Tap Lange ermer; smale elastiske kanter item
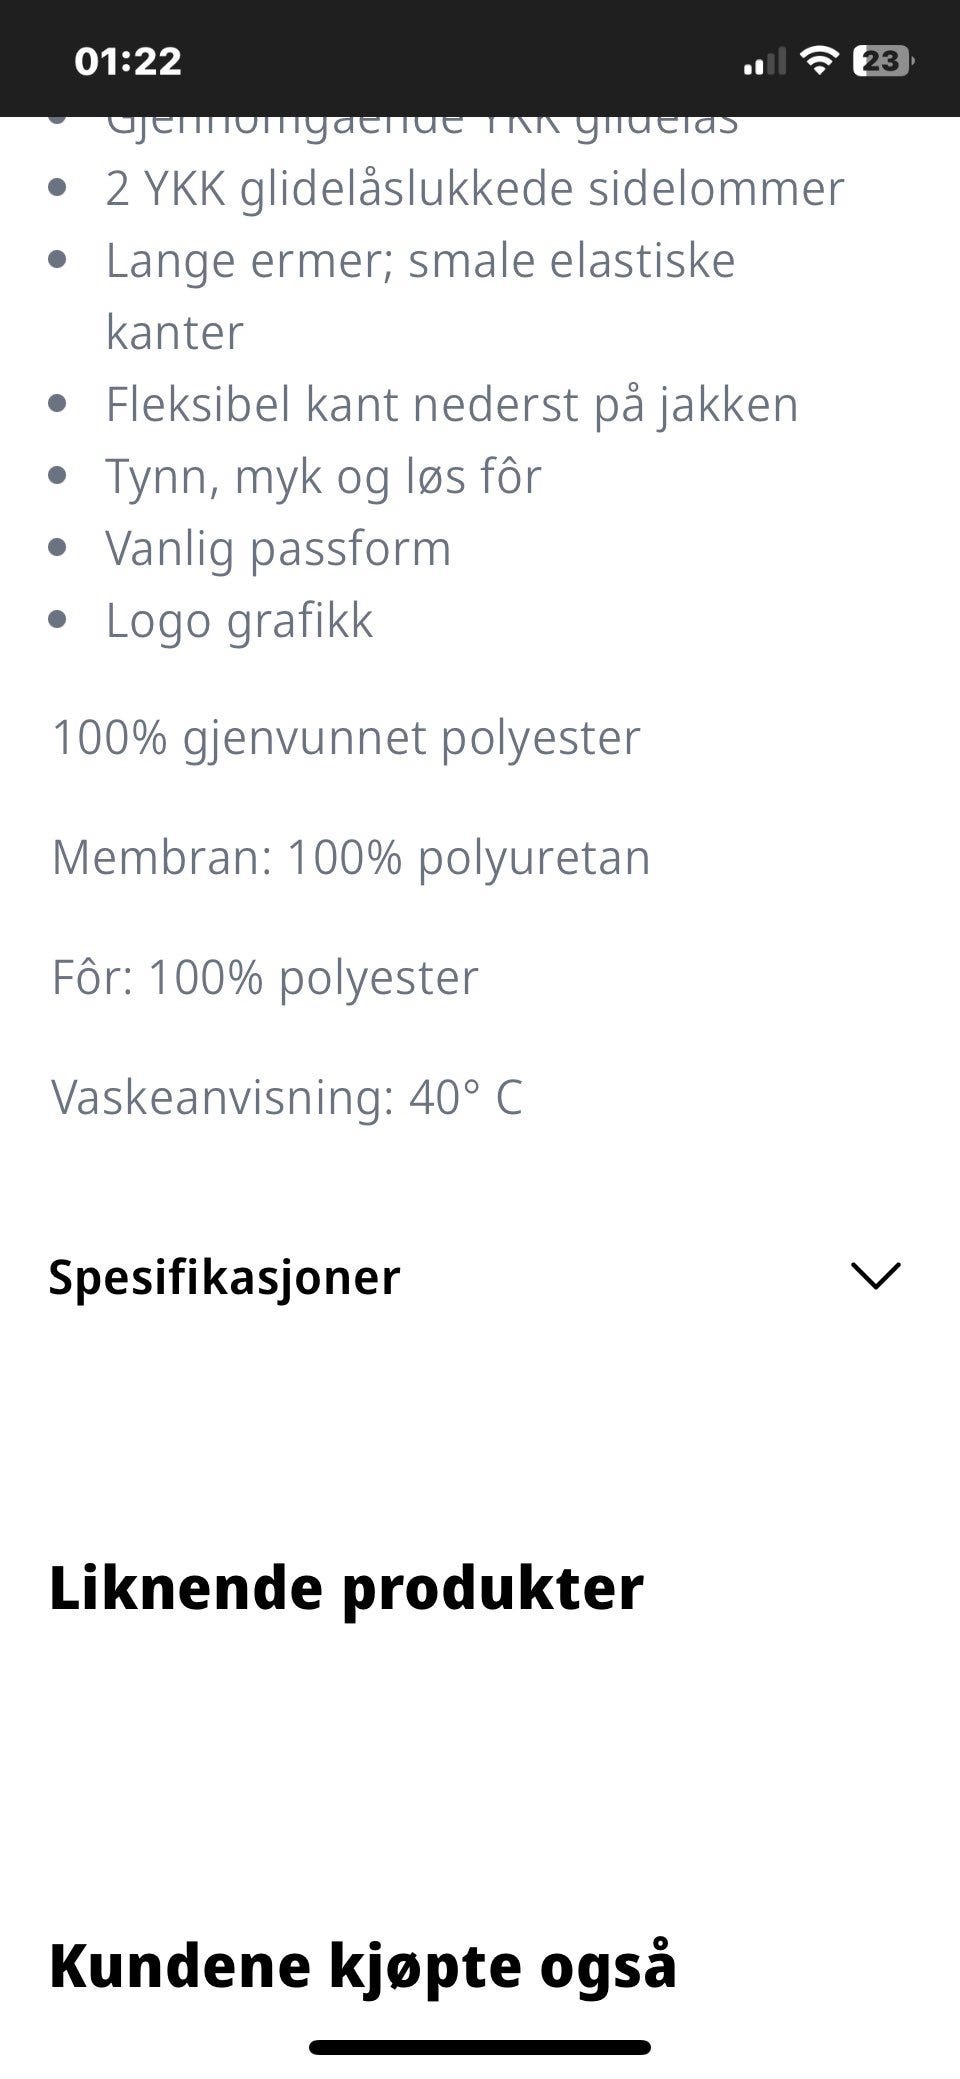The image size is (960, 2079). click(x=420, y=297)
